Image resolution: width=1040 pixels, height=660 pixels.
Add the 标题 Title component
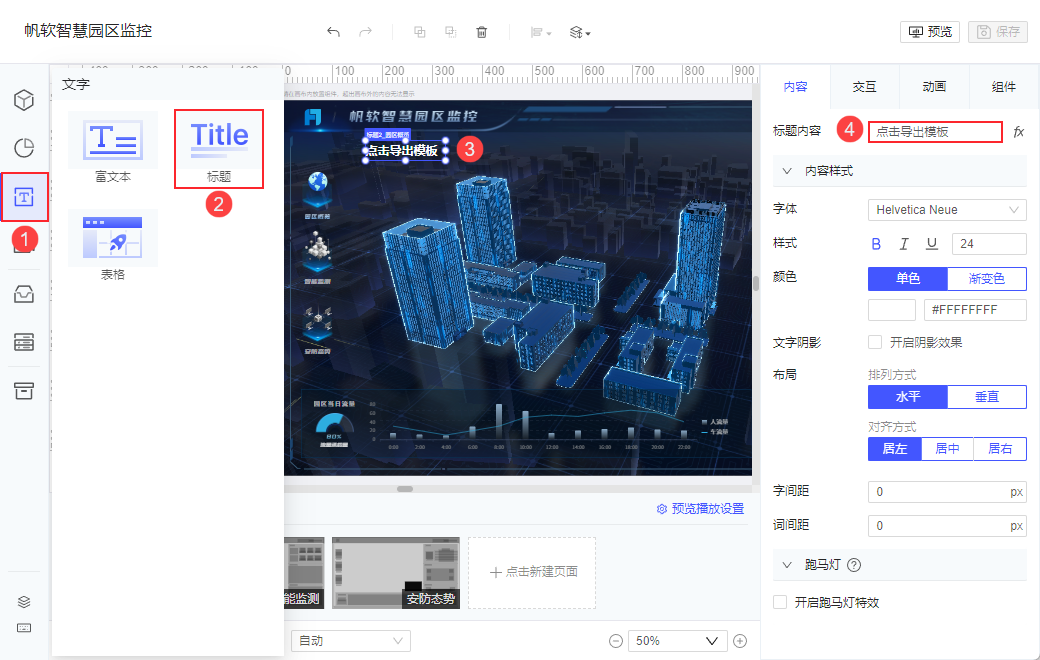click(x=219, y=149)
